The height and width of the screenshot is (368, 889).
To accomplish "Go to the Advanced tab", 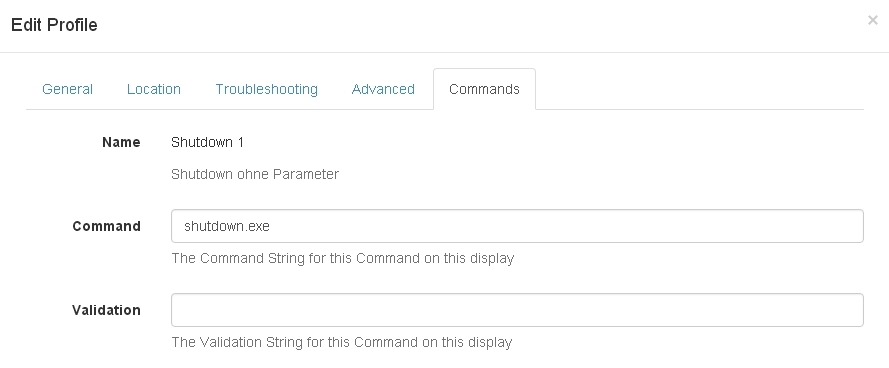I will click(x=383, y=89).
